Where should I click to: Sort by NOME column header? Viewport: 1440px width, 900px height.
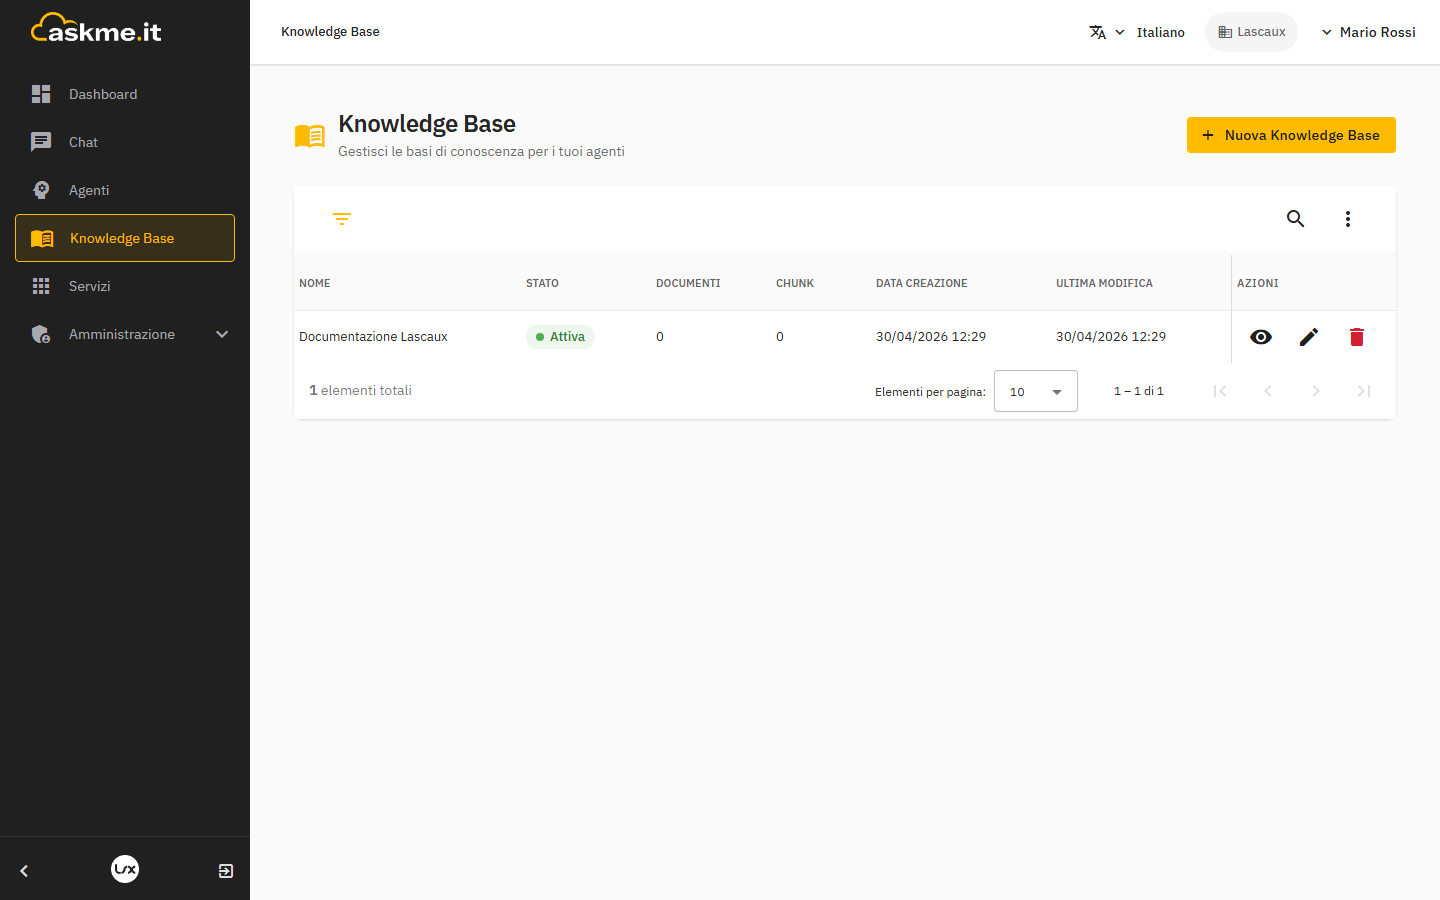[315, 283]
